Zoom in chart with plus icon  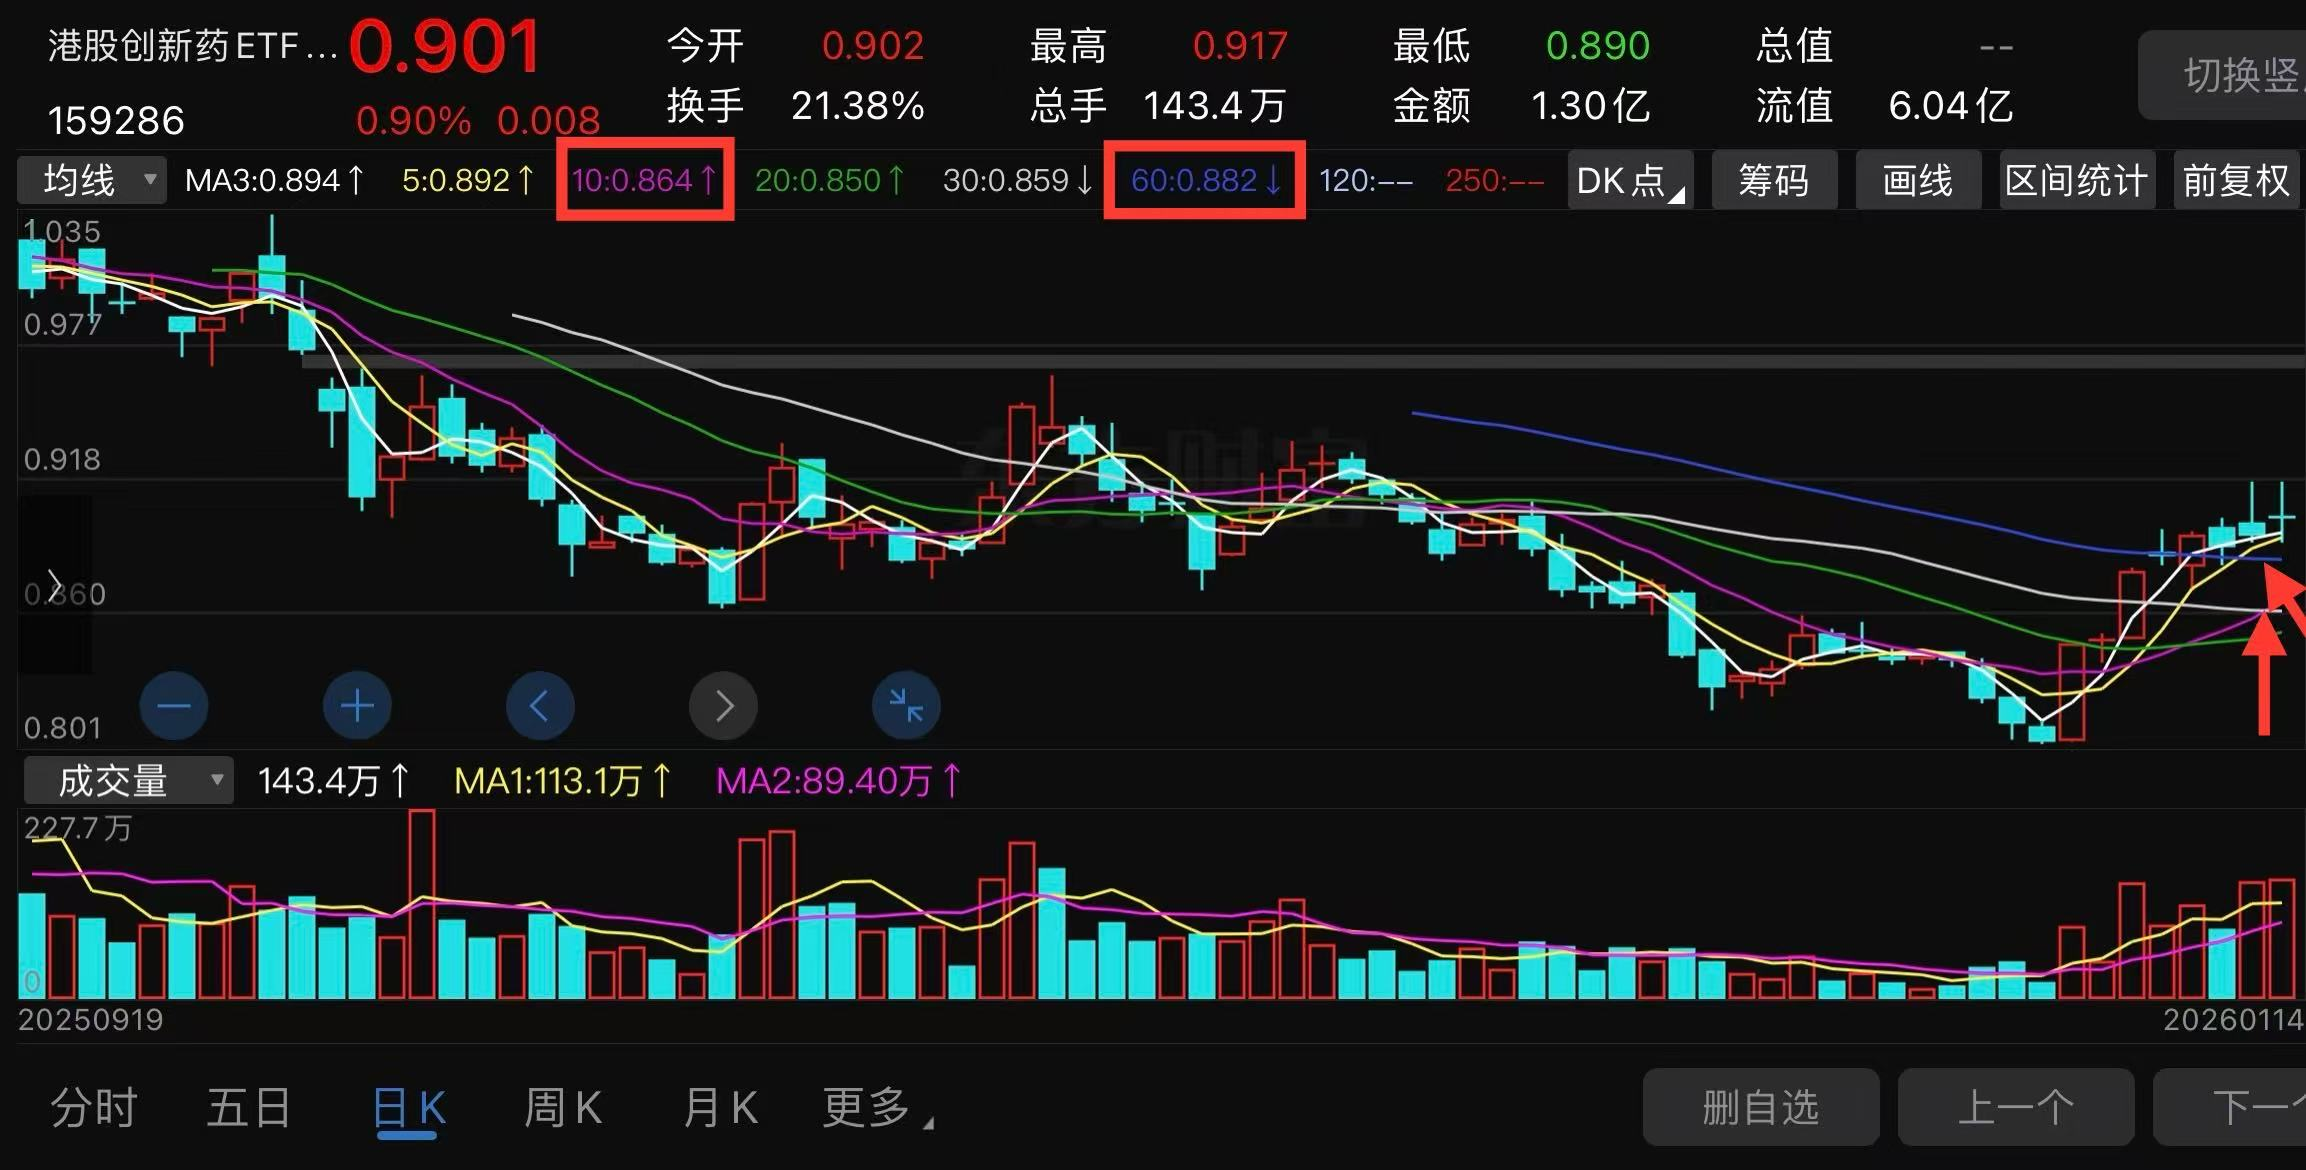[357, 706]
